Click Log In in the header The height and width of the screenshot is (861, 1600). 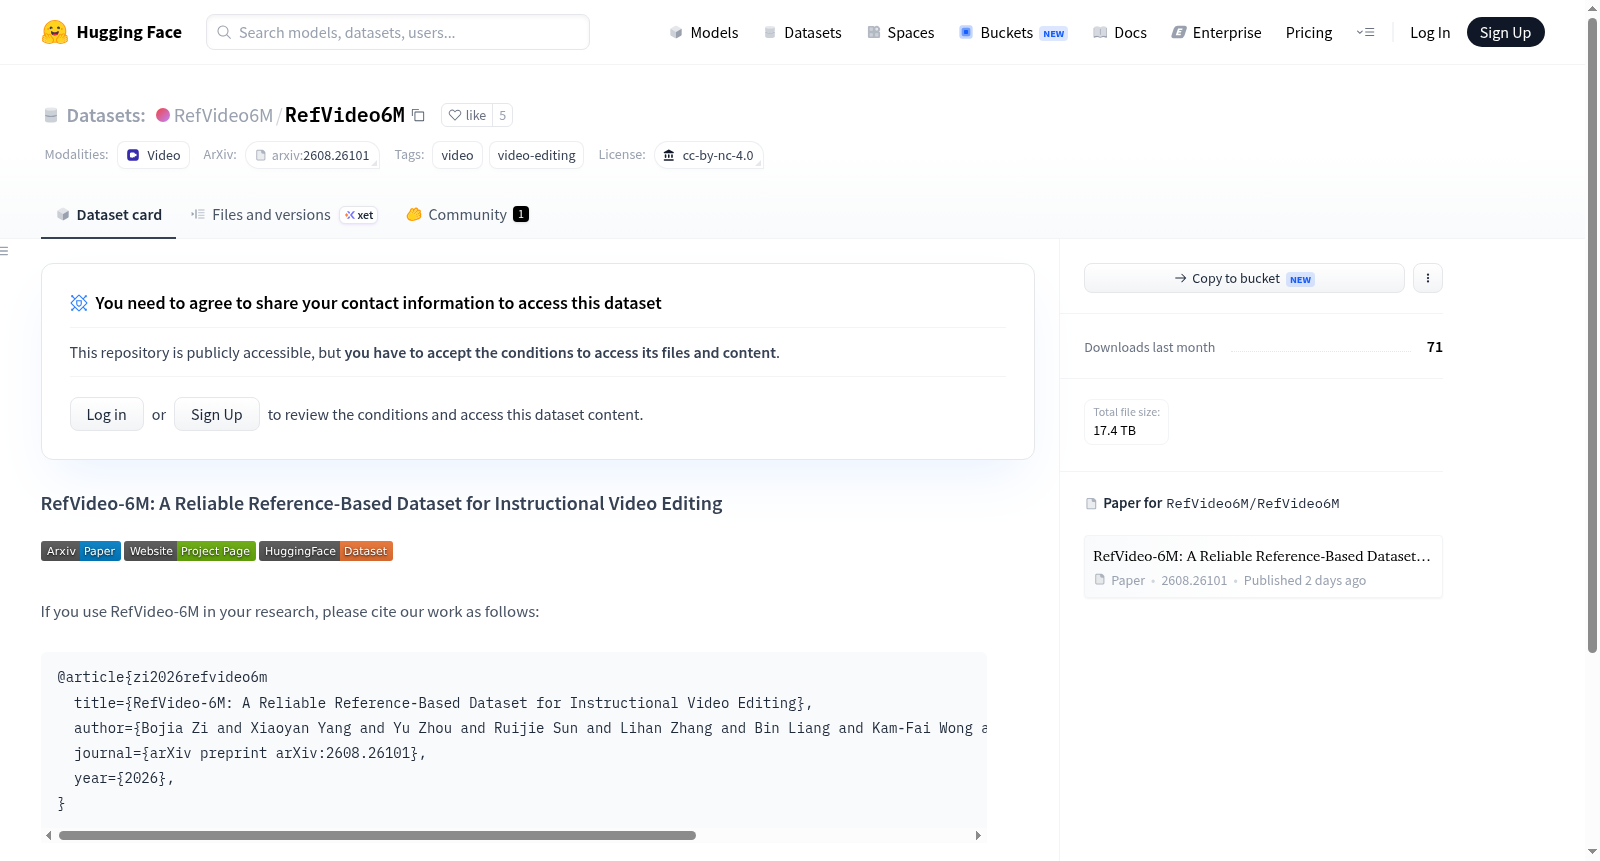1430,32
